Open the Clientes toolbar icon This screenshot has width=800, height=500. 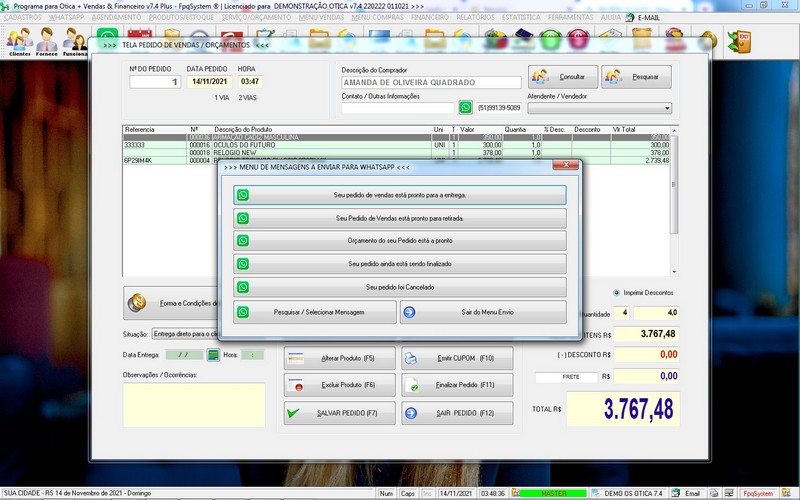coord(19,41)
